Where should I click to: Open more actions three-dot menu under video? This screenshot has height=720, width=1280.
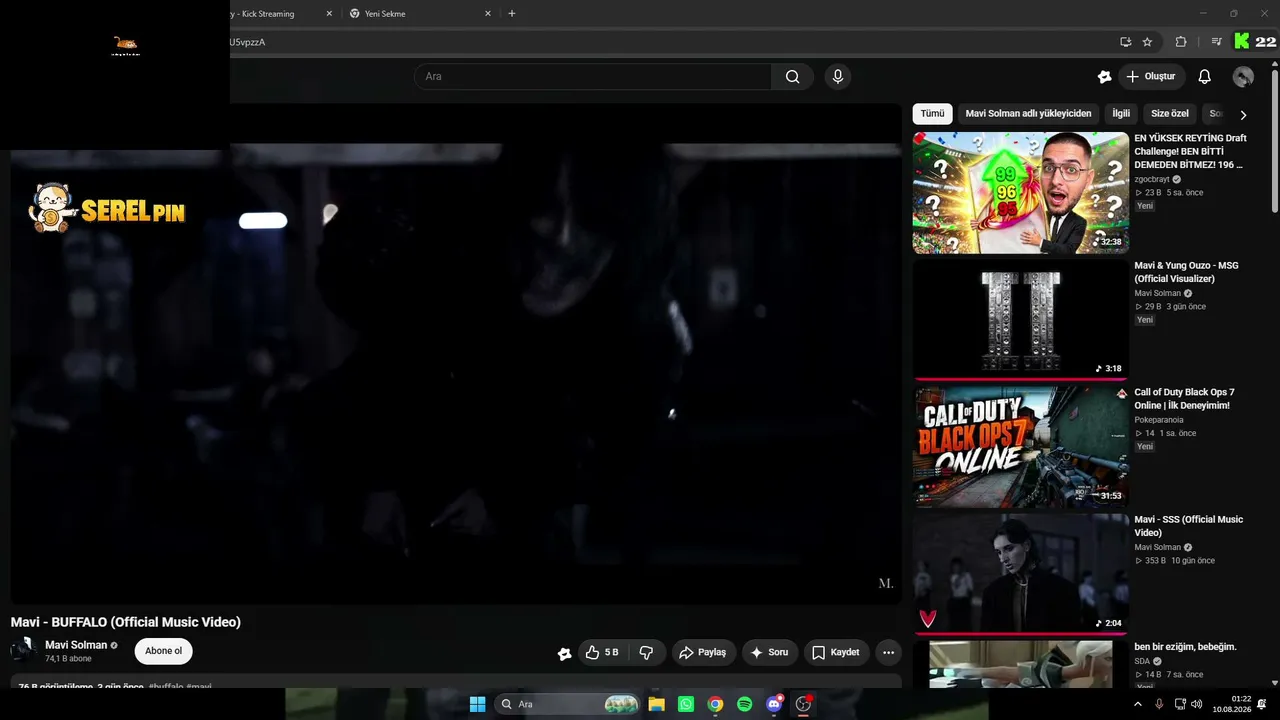pyautogui.click(x=888, y=652)
